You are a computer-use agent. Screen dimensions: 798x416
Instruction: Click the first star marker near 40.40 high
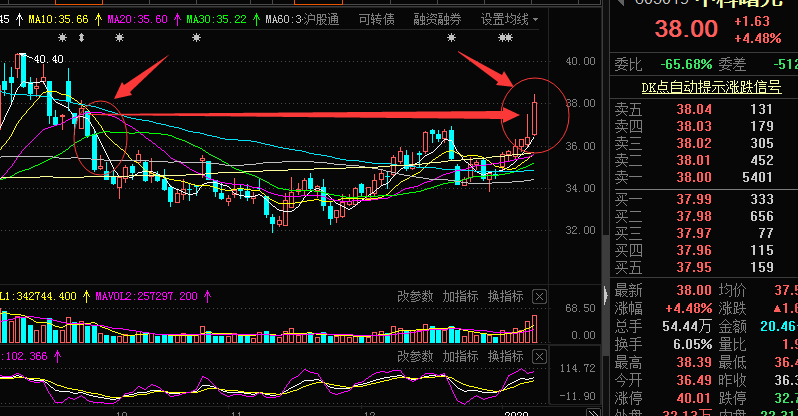(62, 38)
